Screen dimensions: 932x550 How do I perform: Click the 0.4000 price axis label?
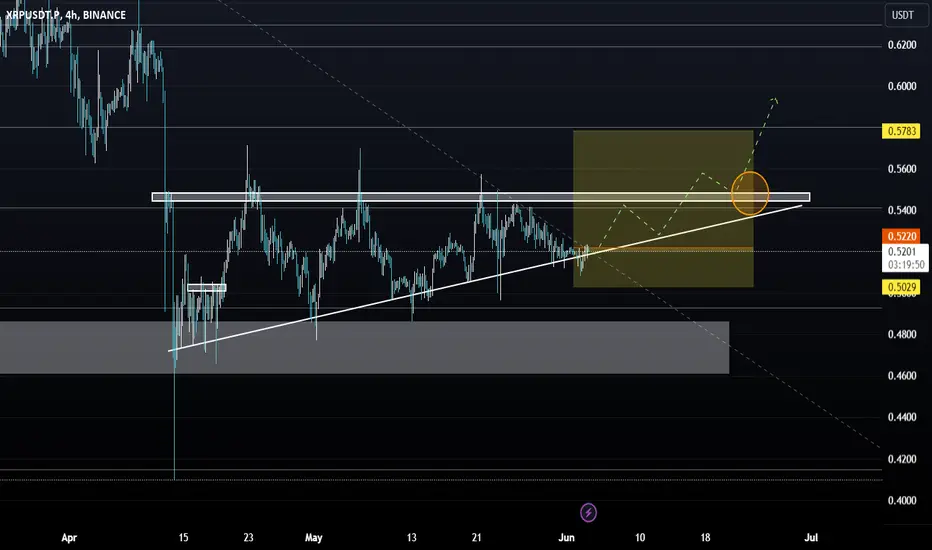[902, 500]
